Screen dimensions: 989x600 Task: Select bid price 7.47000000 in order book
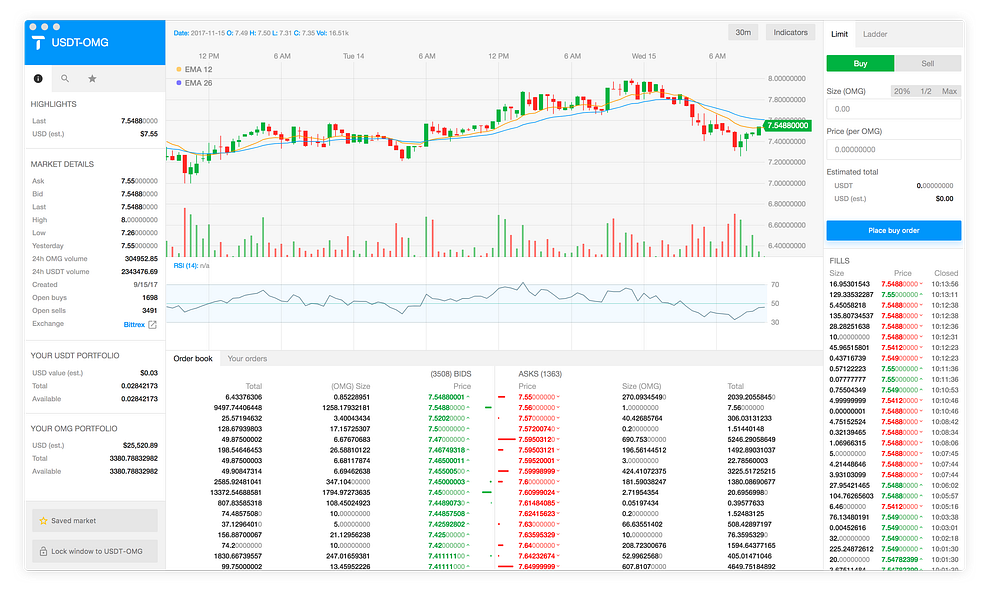pos(447,440)
